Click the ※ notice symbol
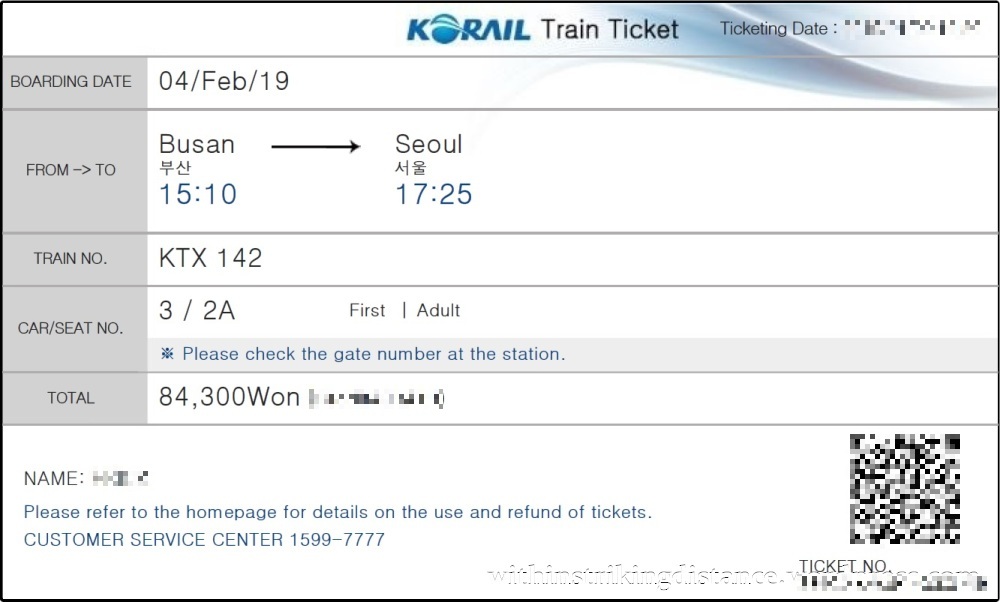 167,354
